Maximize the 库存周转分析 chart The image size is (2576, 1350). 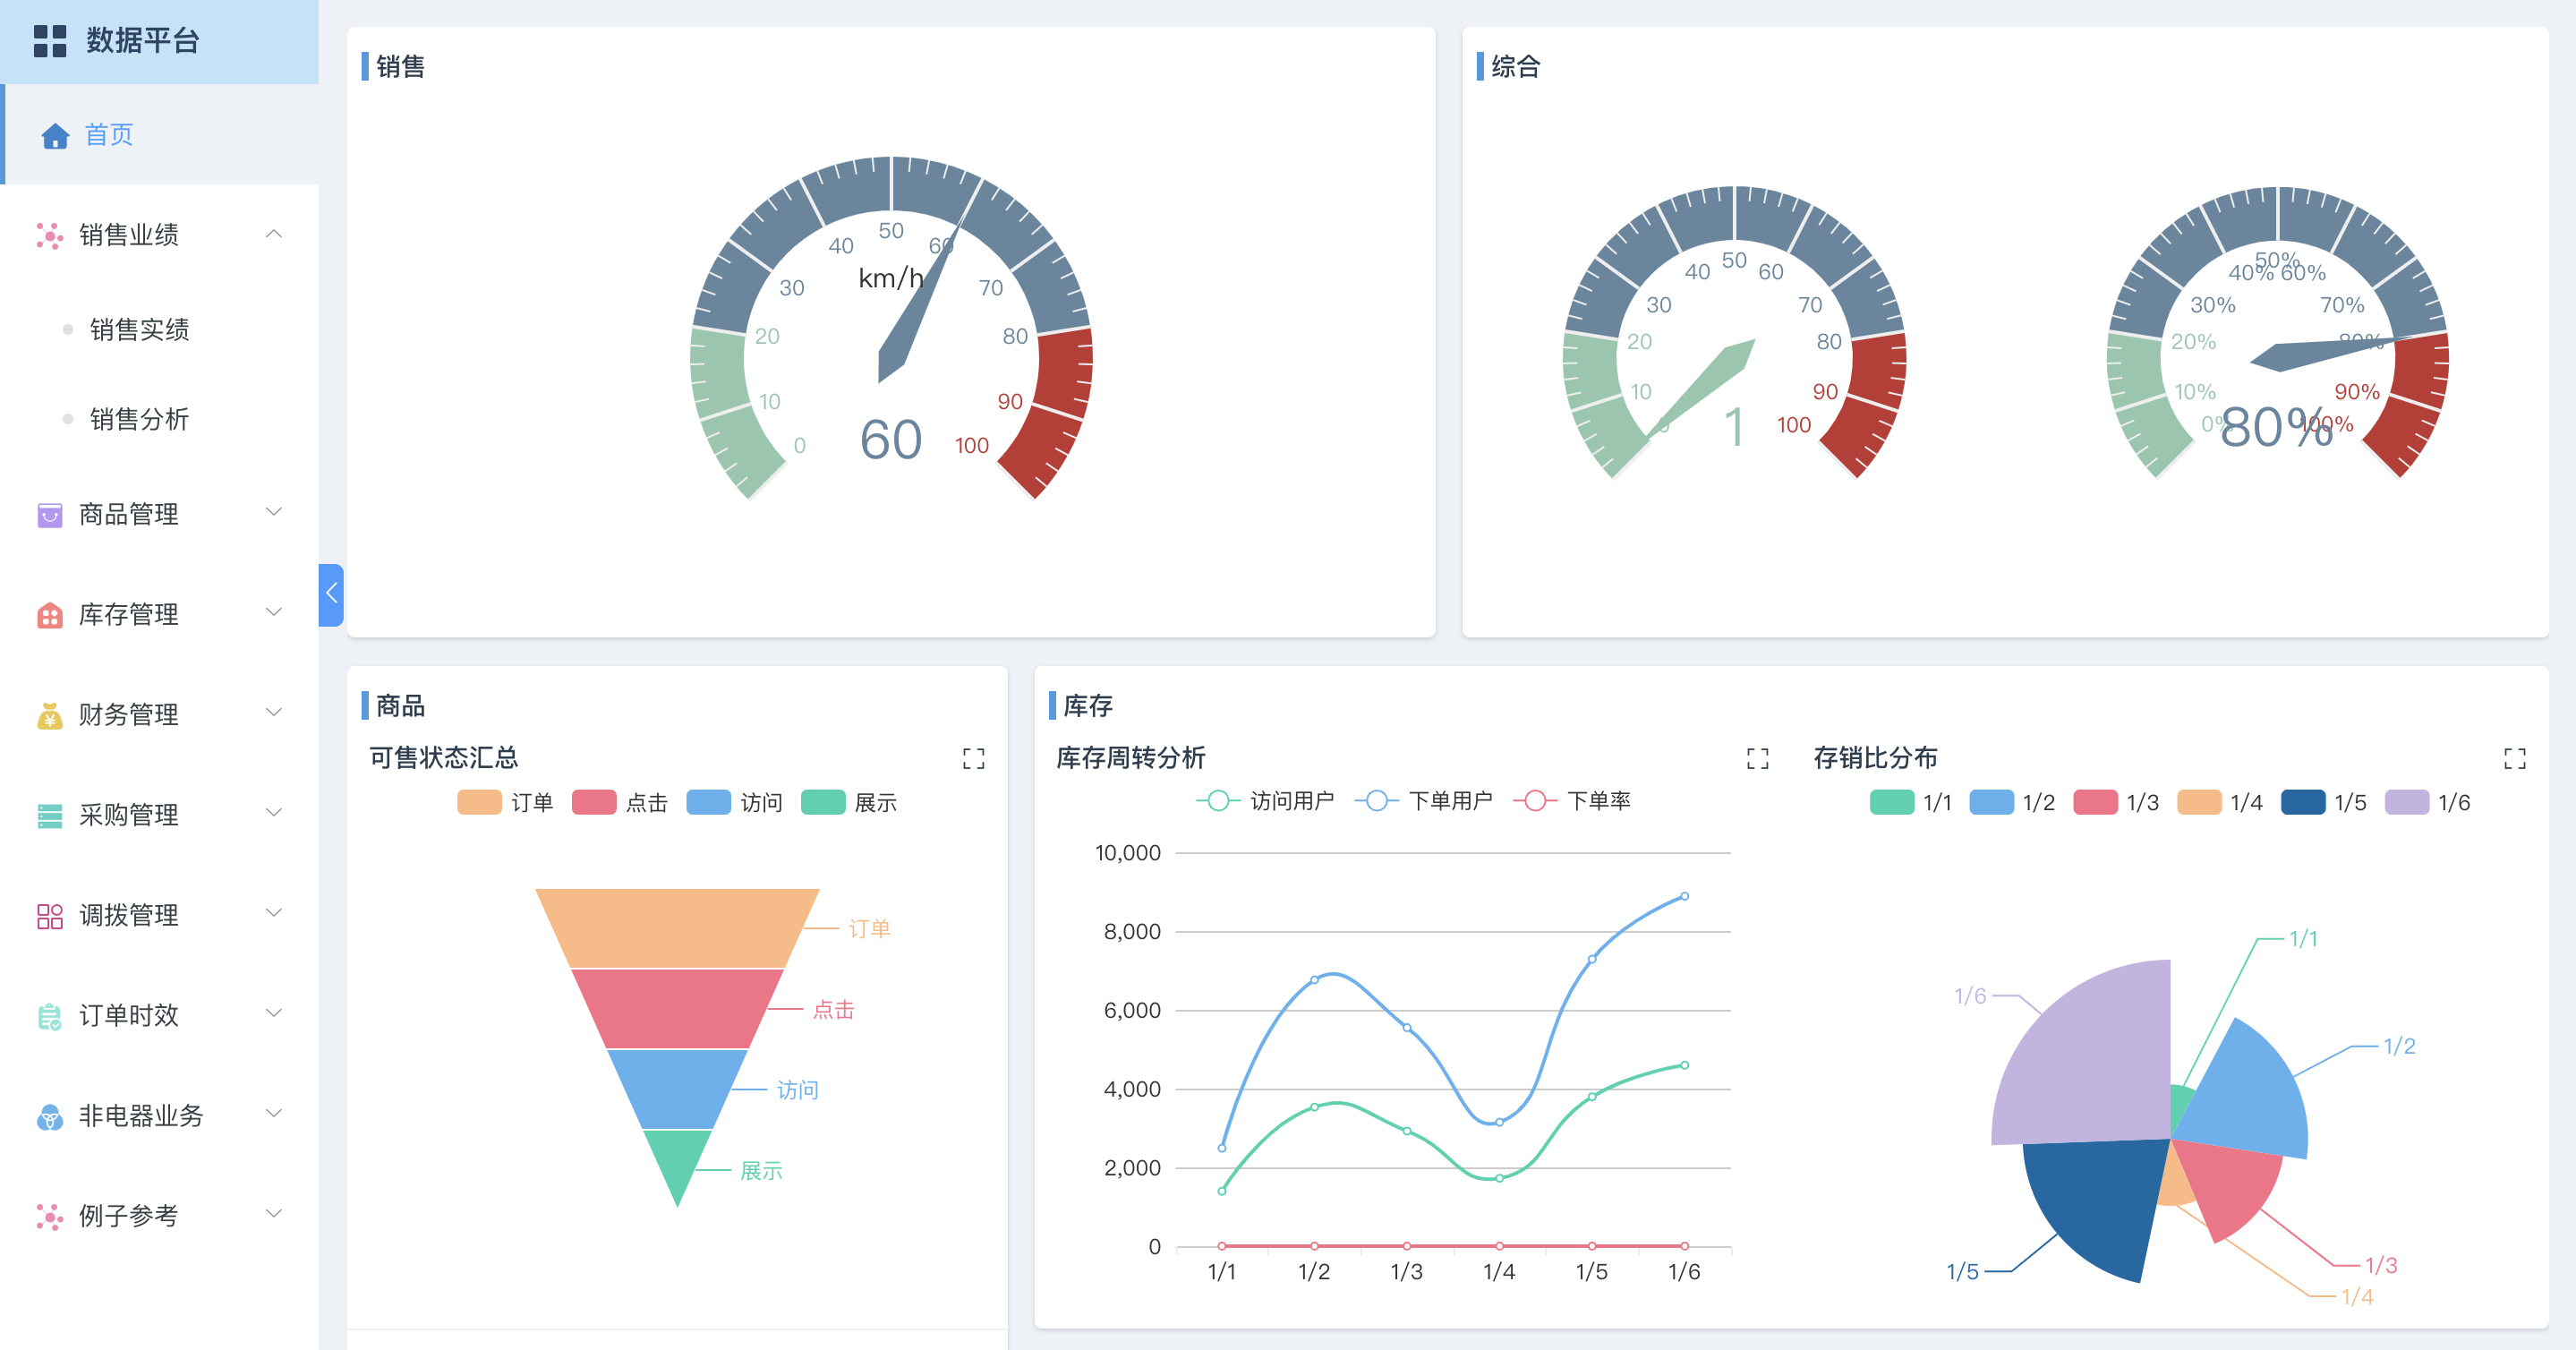pos(1757,759)
